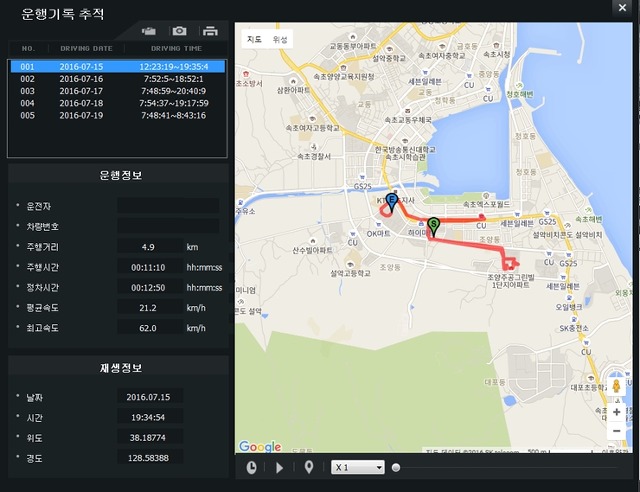Click the 평균속도 value 21.2

[x=150, y=308]
